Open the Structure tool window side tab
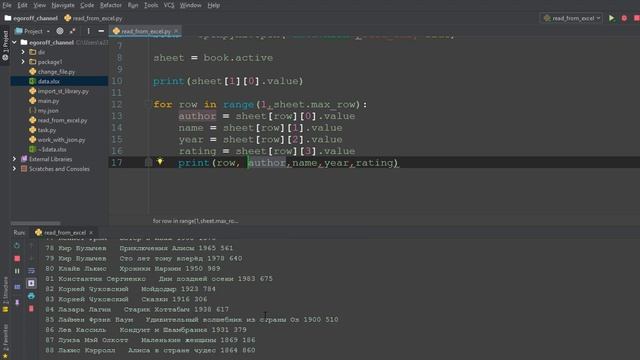 point(5,295)
